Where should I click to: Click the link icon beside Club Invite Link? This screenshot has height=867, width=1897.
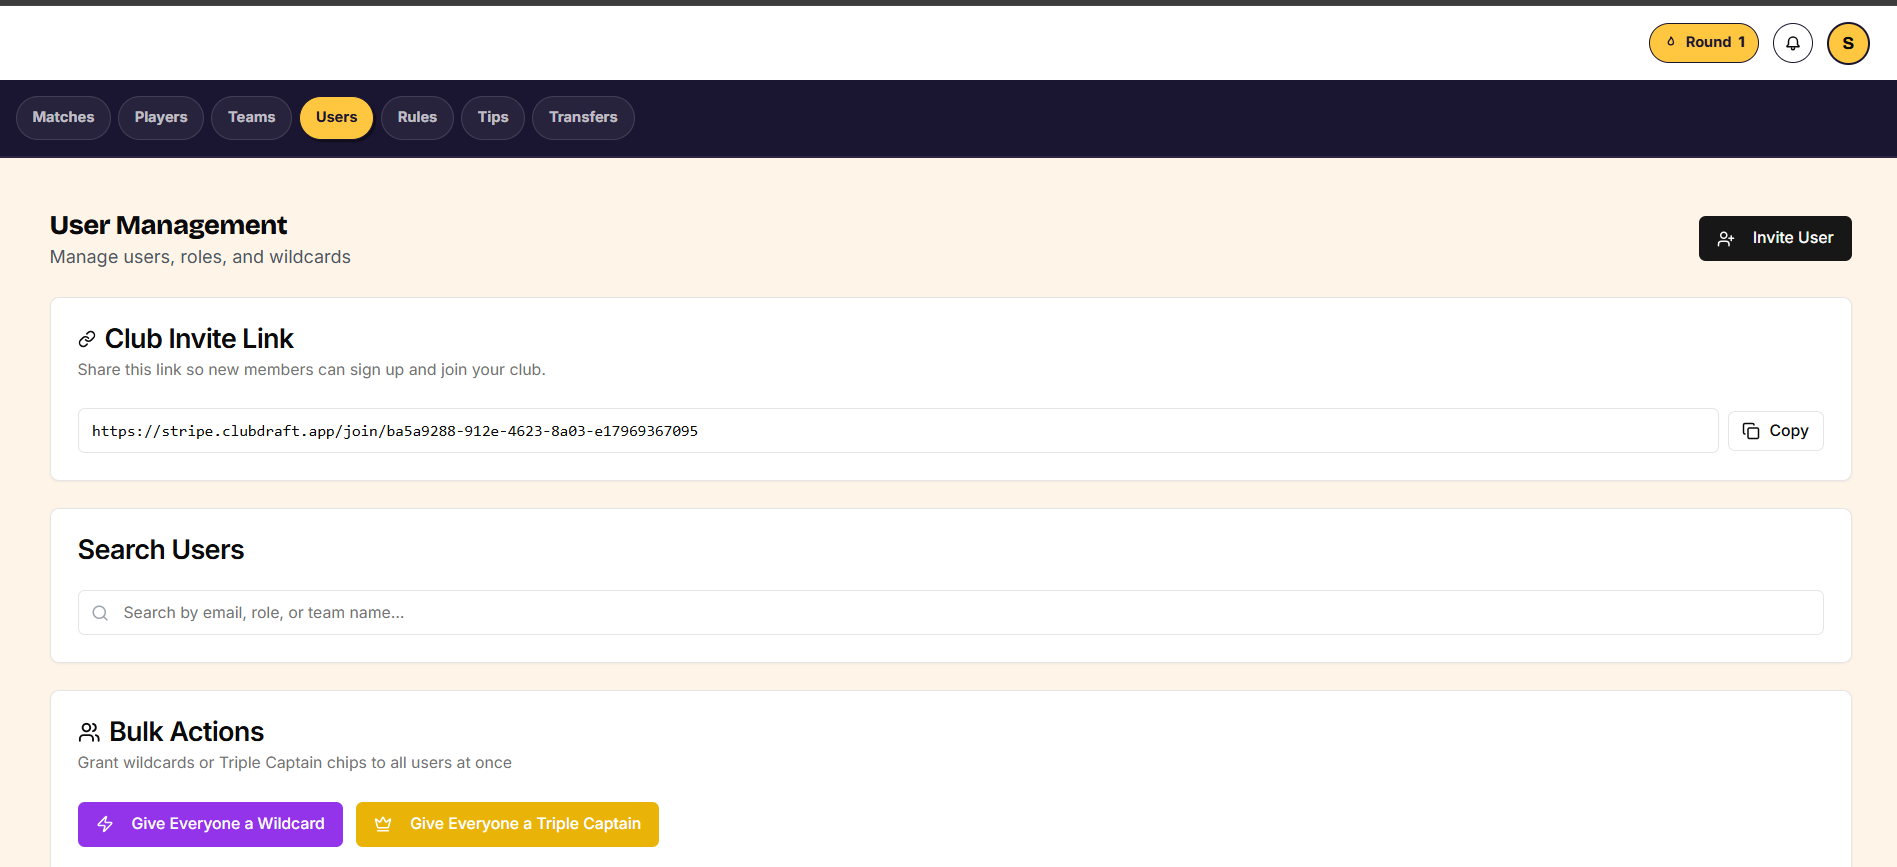[x=87, y=339]
